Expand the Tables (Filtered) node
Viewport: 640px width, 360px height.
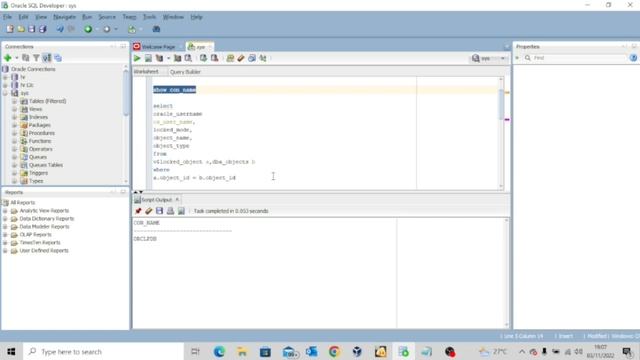[x=14, y=101]
